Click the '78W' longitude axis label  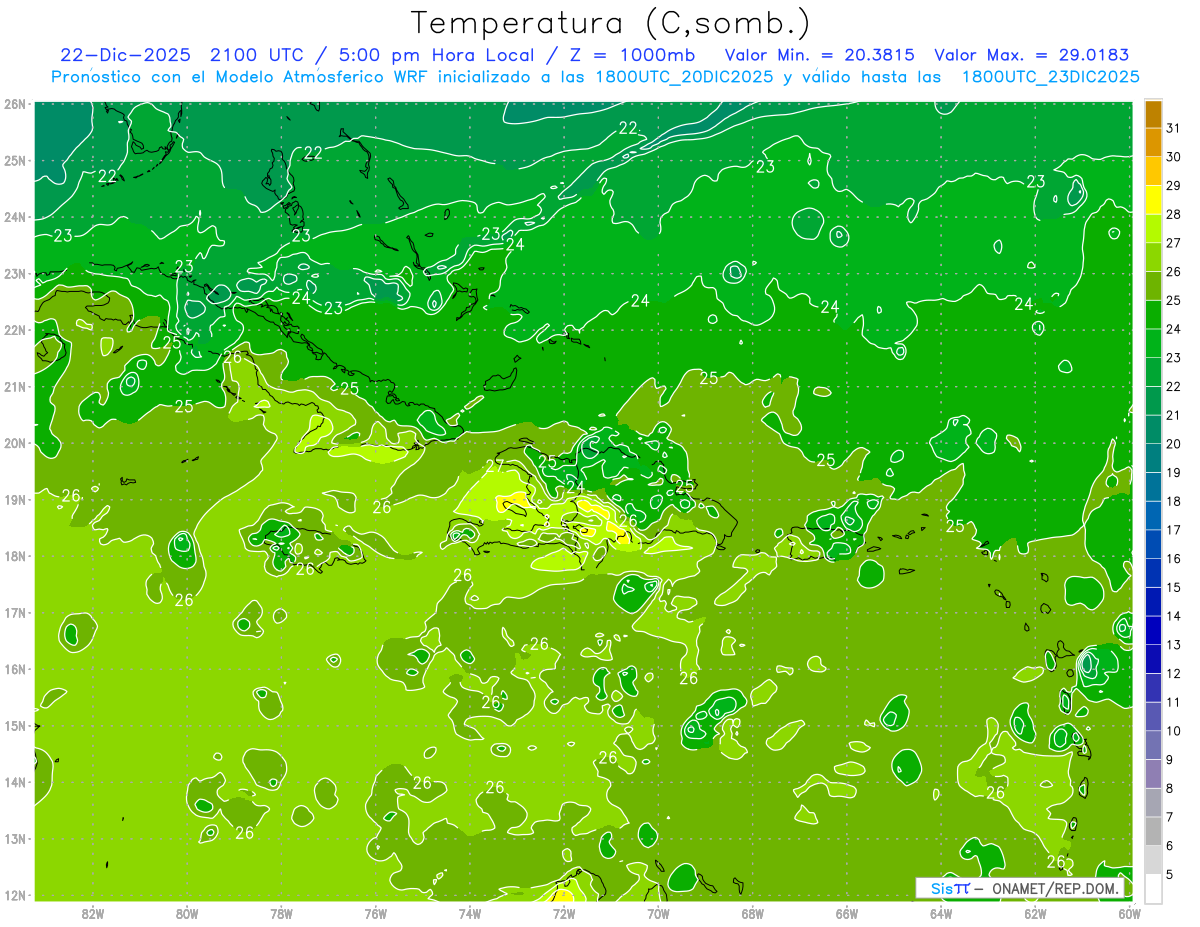tap(281, 912)
